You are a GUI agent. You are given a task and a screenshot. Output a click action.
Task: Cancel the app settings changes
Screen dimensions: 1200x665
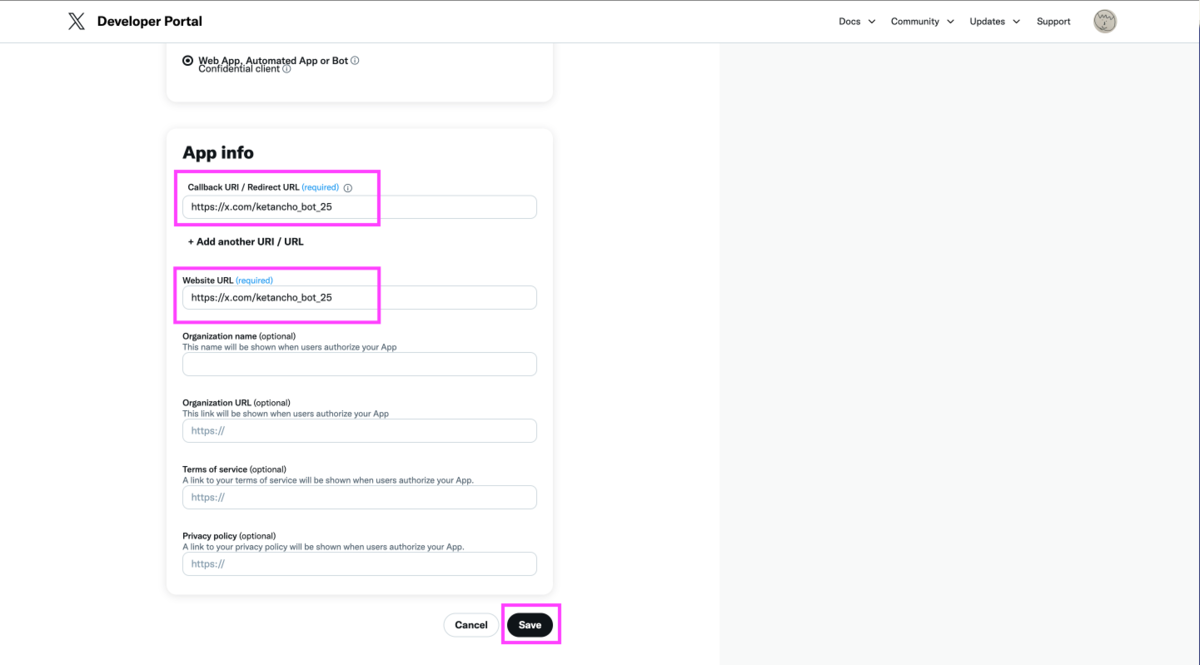tap(471, 625)
